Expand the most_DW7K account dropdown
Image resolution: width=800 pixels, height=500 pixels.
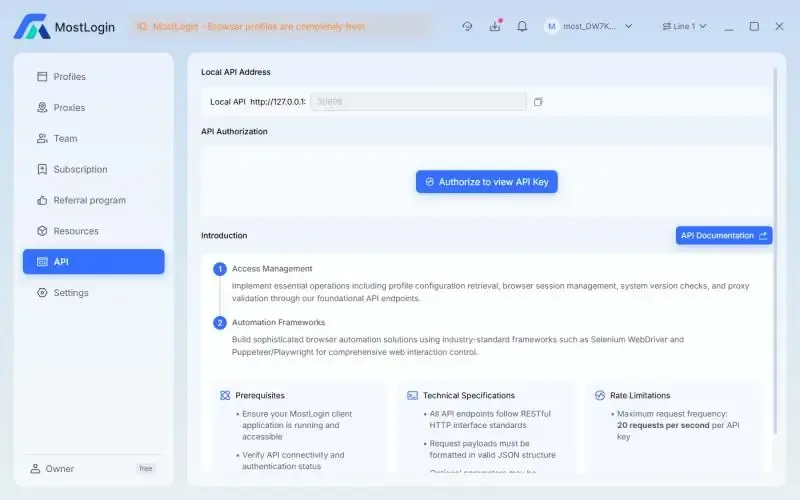[629, 26]
